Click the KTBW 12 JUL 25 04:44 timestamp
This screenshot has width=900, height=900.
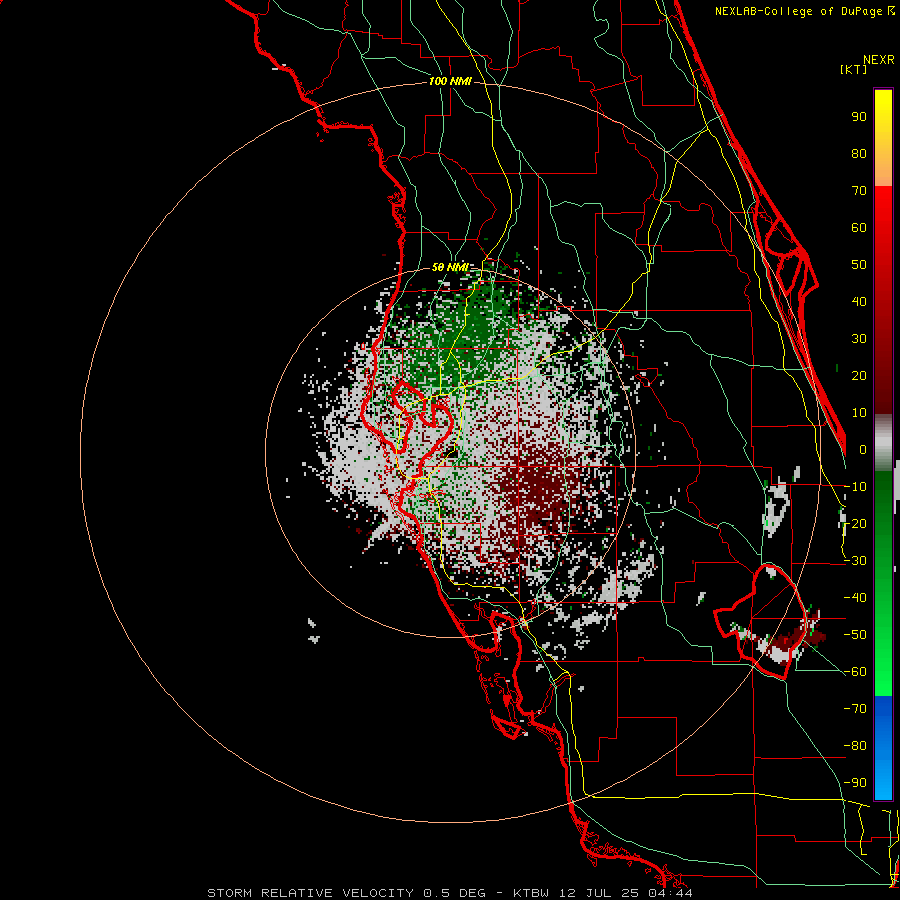(x=603, y=893)
